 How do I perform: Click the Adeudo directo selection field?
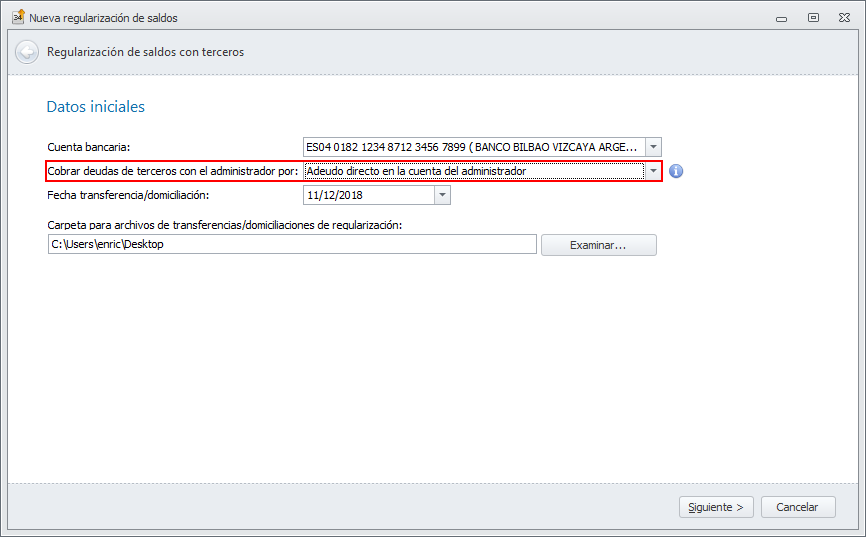click(x=474, y=171)
